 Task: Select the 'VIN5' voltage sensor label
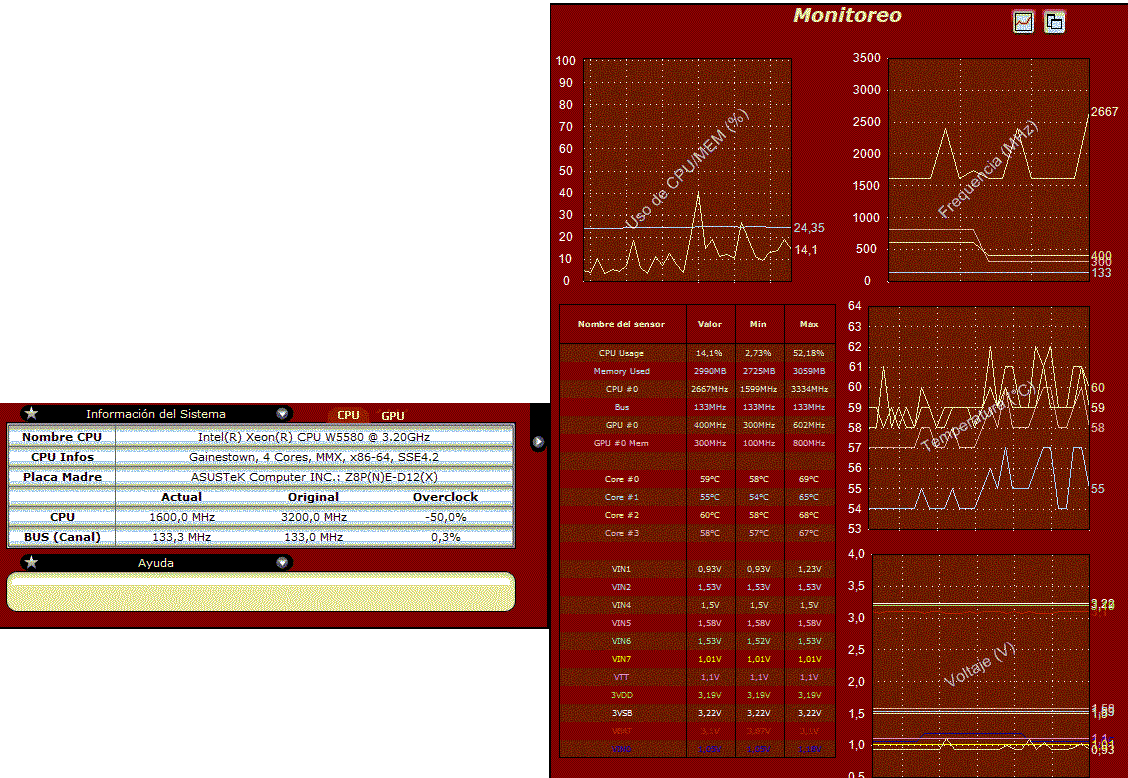(x=622, y=623)
